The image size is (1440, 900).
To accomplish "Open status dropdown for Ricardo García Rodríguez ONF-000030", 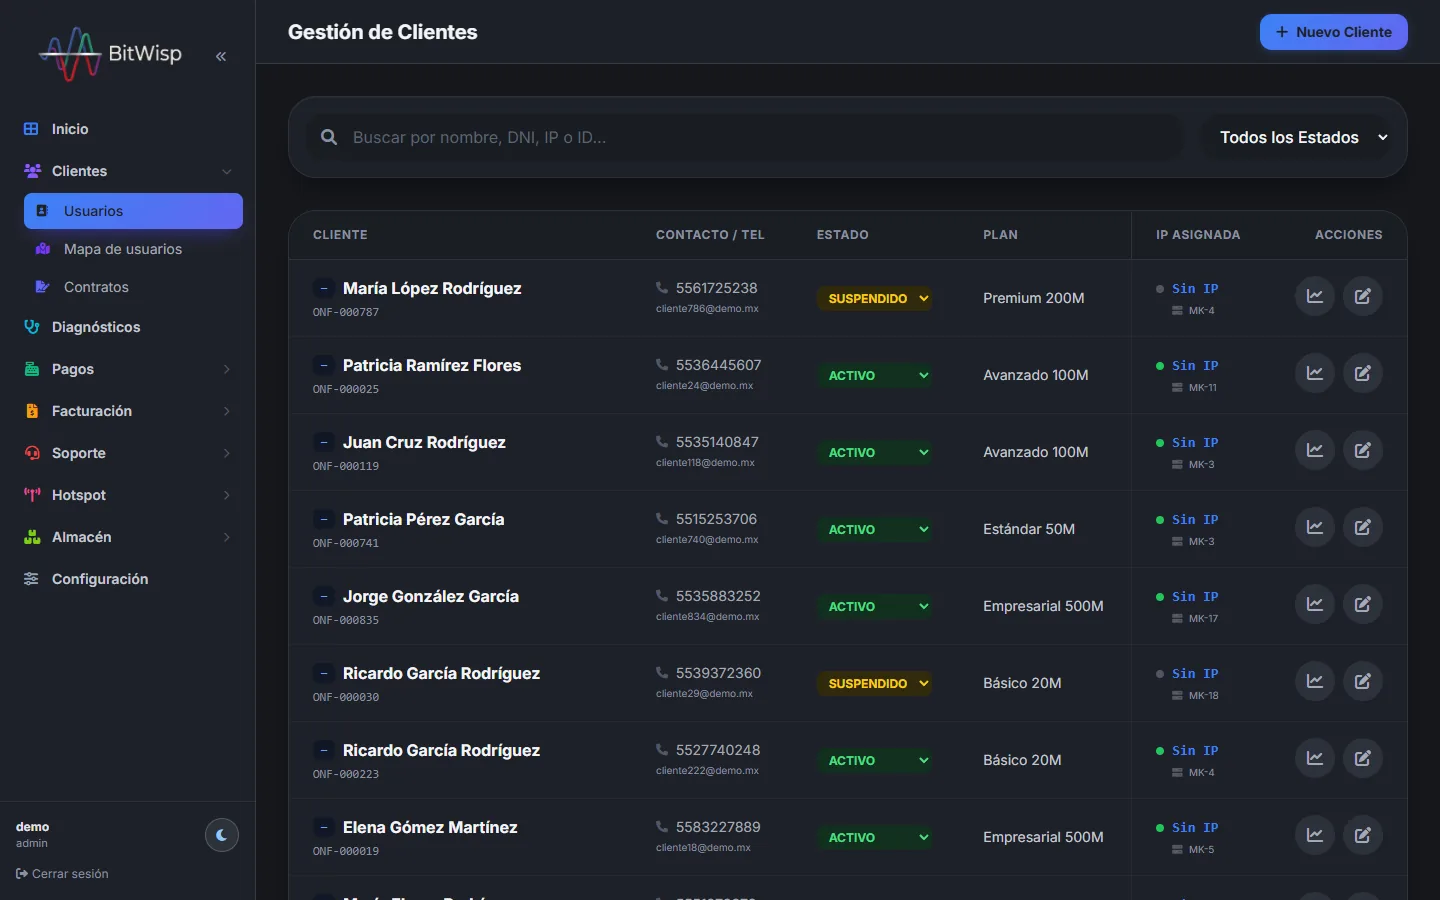I will [x=875, y=683].
